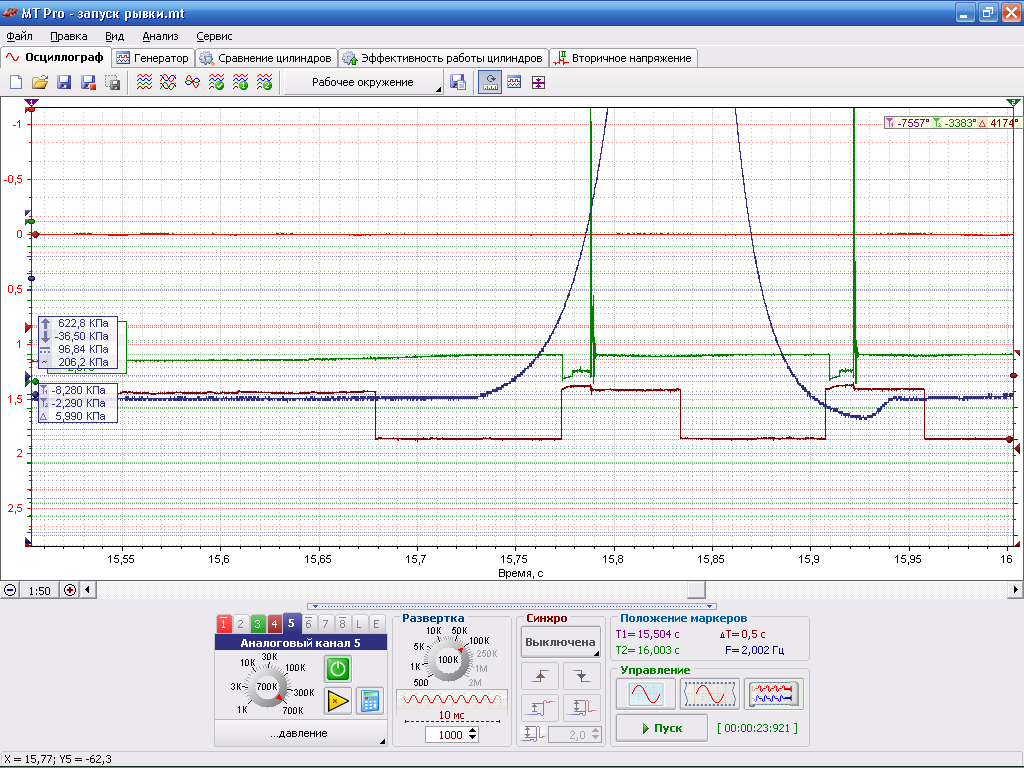The height and width of the screenshot is (768, 1024).
Task: Click the waveform icon with number 1 badge
Action: coord(240,82)
